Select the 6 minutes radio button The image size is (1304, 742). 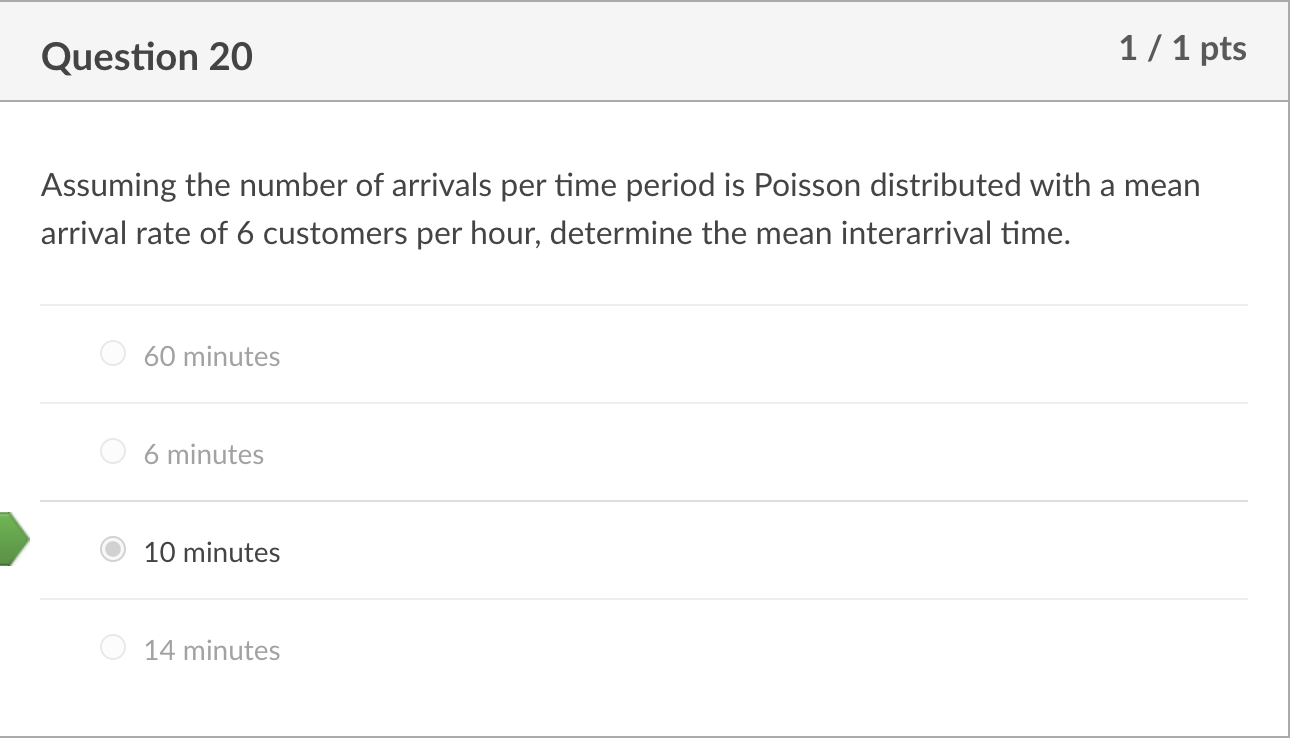[x=114, y=452]
